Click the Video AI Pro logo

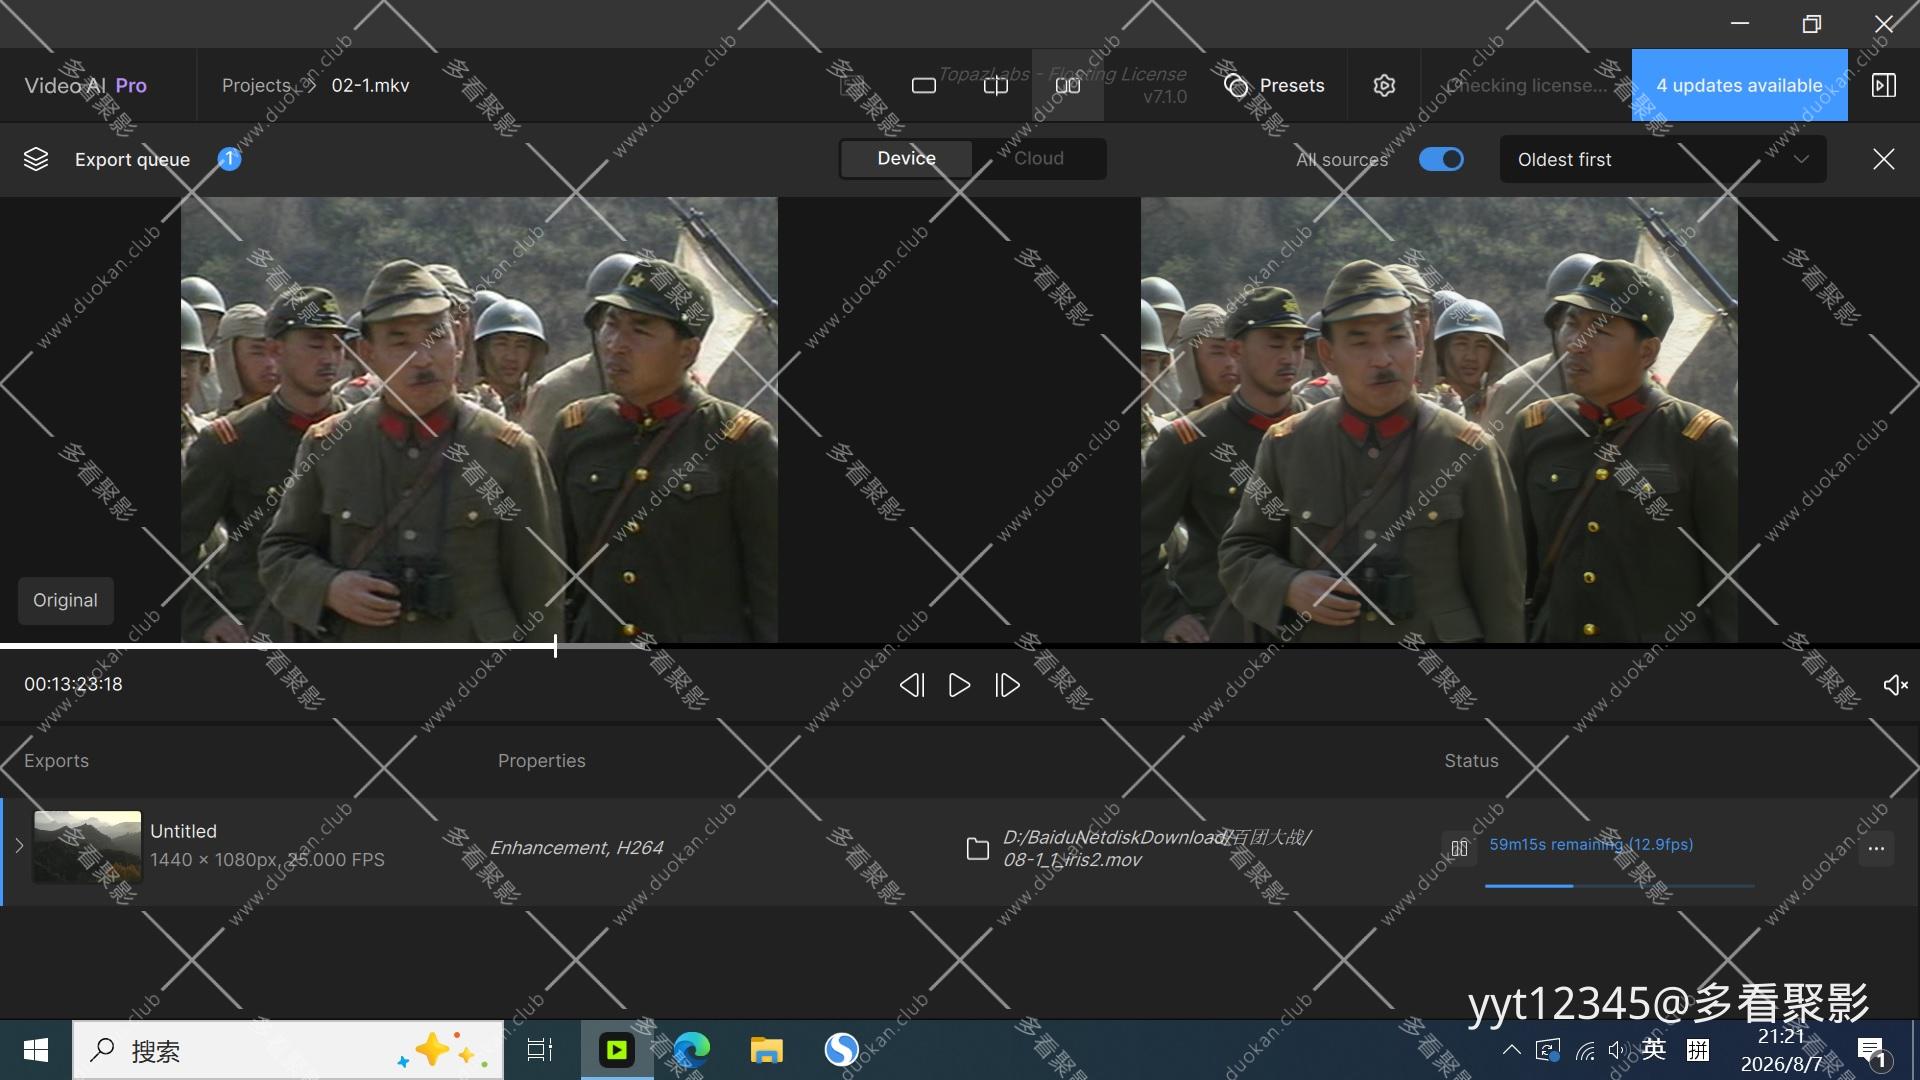click(x=86, y=86)
